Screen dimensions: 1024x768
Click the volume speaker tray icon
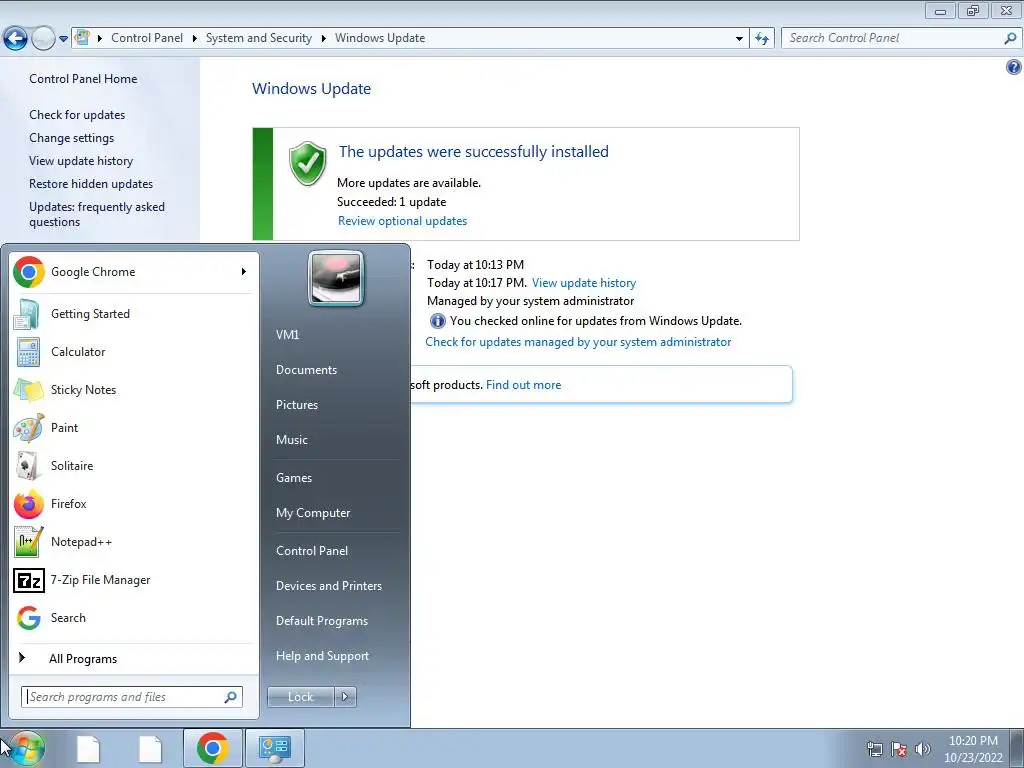[x=923, y=749]
